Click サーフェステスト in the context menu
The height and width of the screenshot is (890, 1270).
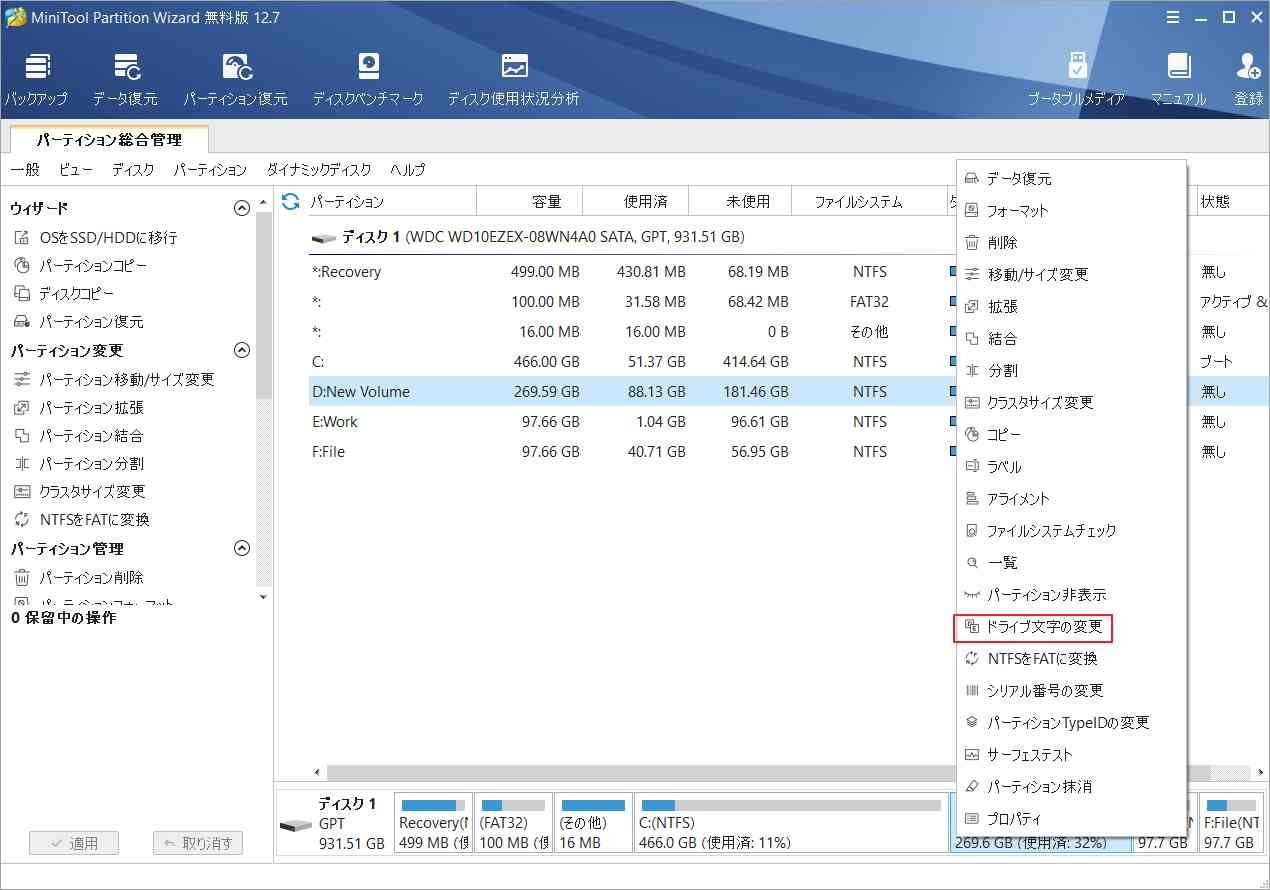point(1071,755)
